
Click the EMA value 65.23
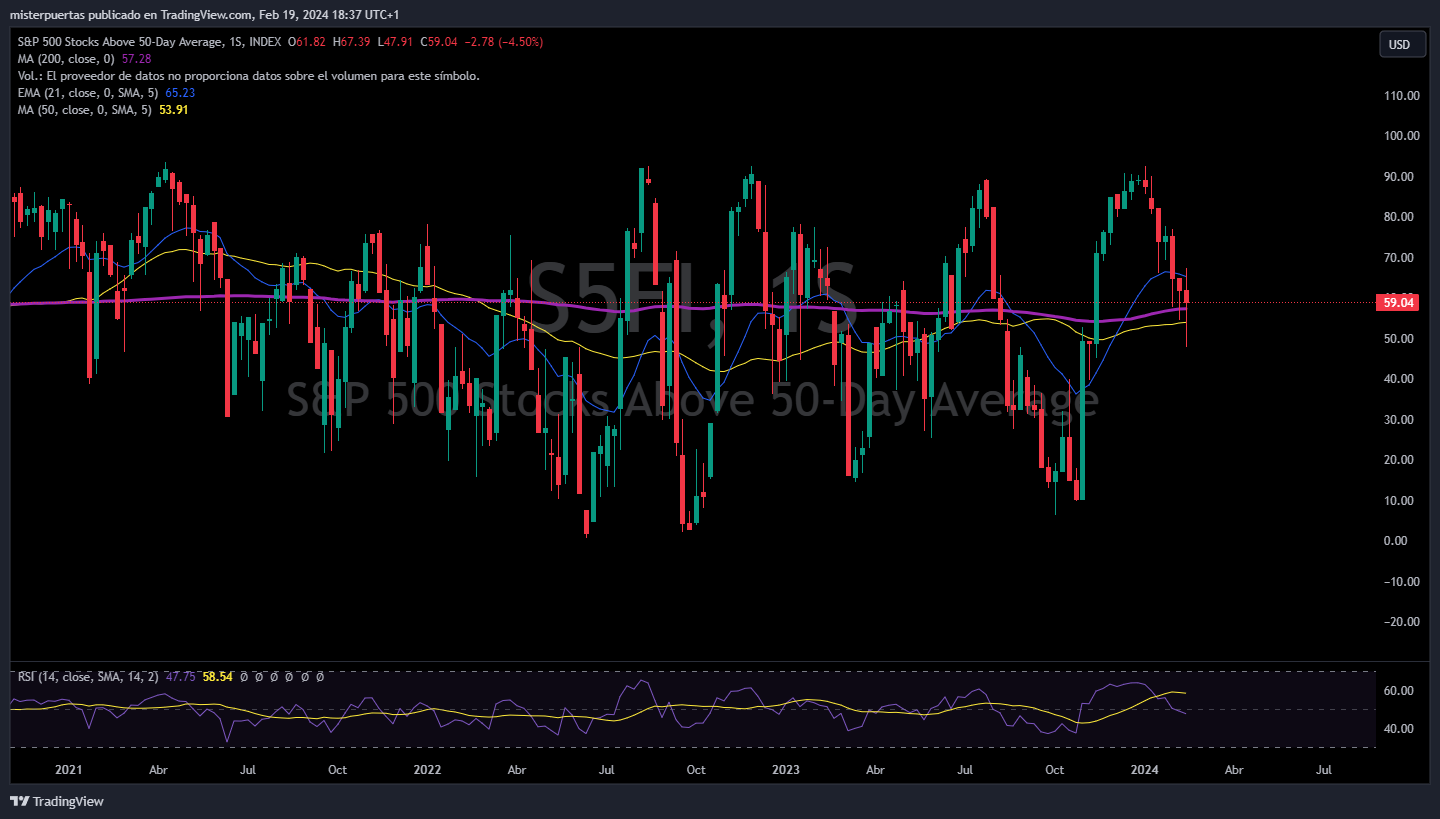point(180,93)
